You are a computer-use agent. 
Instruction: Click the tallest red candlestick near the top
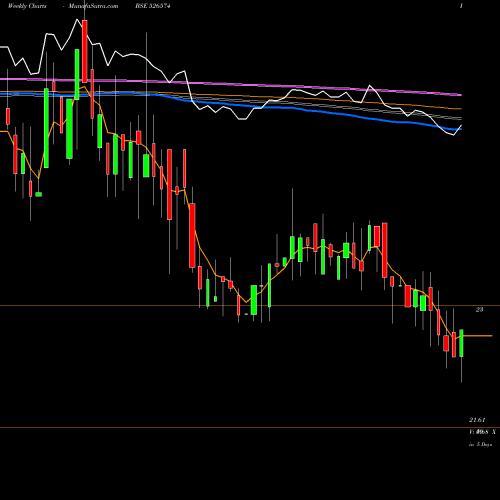tap(85, 51)
